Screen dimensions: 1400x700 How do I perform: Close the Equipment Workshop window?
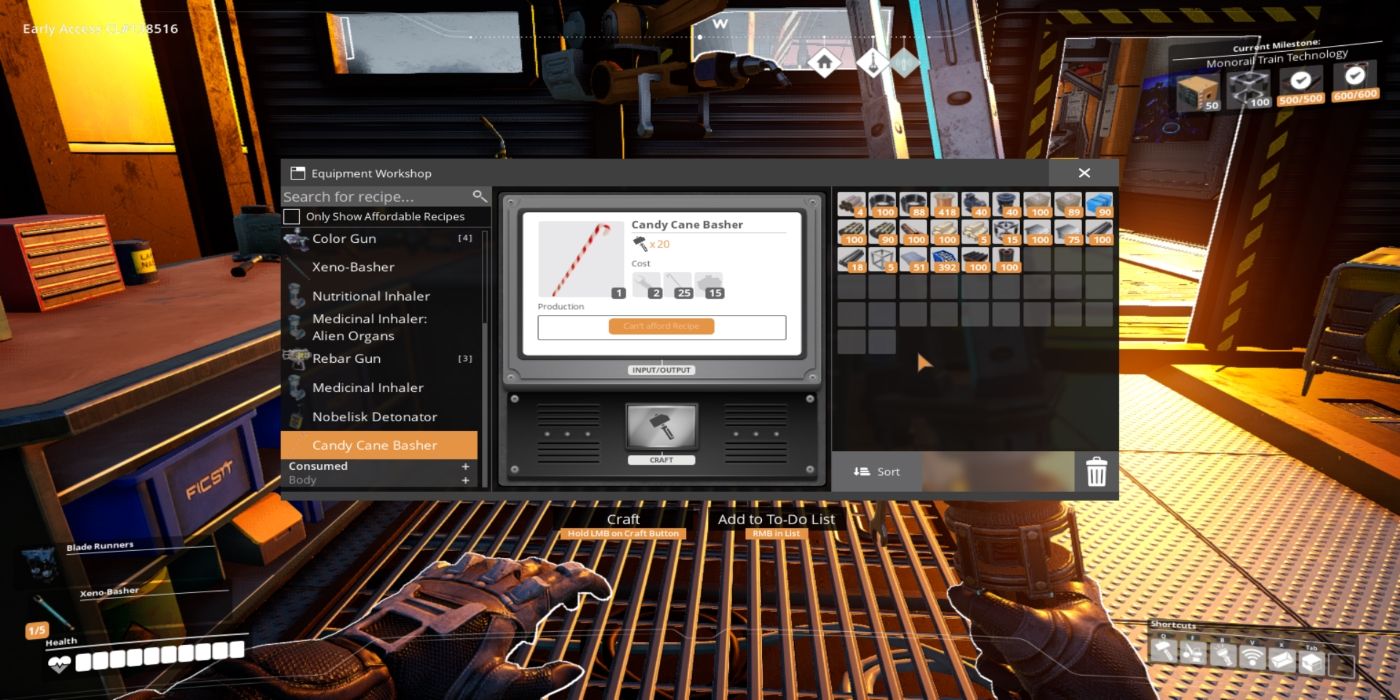click(1084, 173)
